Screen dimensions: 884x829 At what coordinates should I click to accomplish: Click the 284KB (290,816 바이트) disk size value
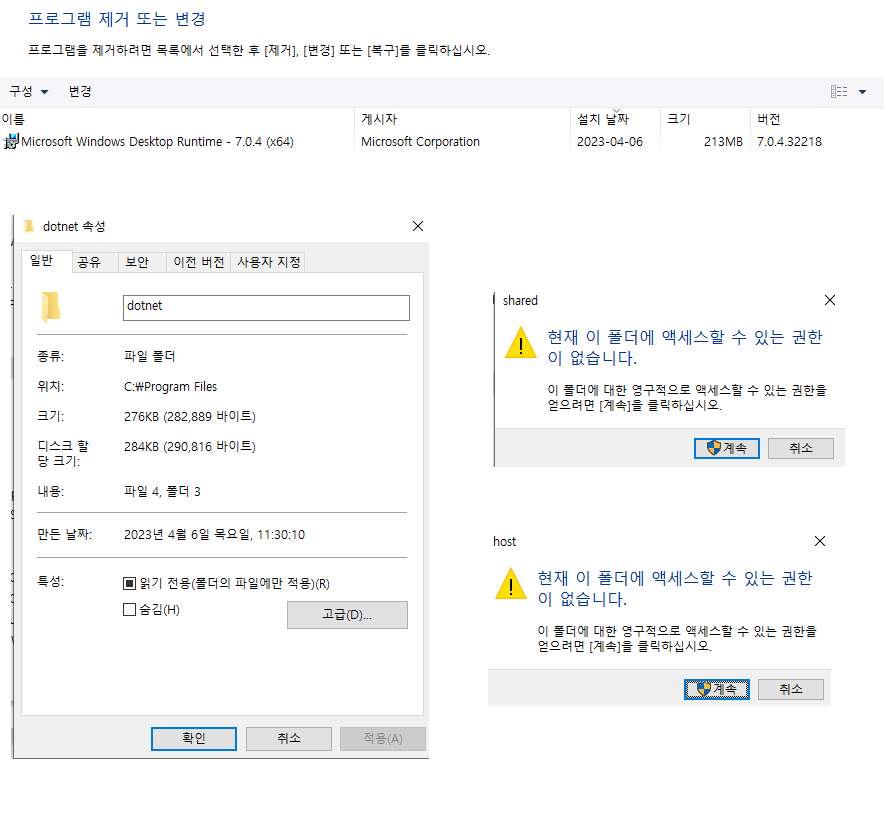pyautogui.click(x=190, y=446)
